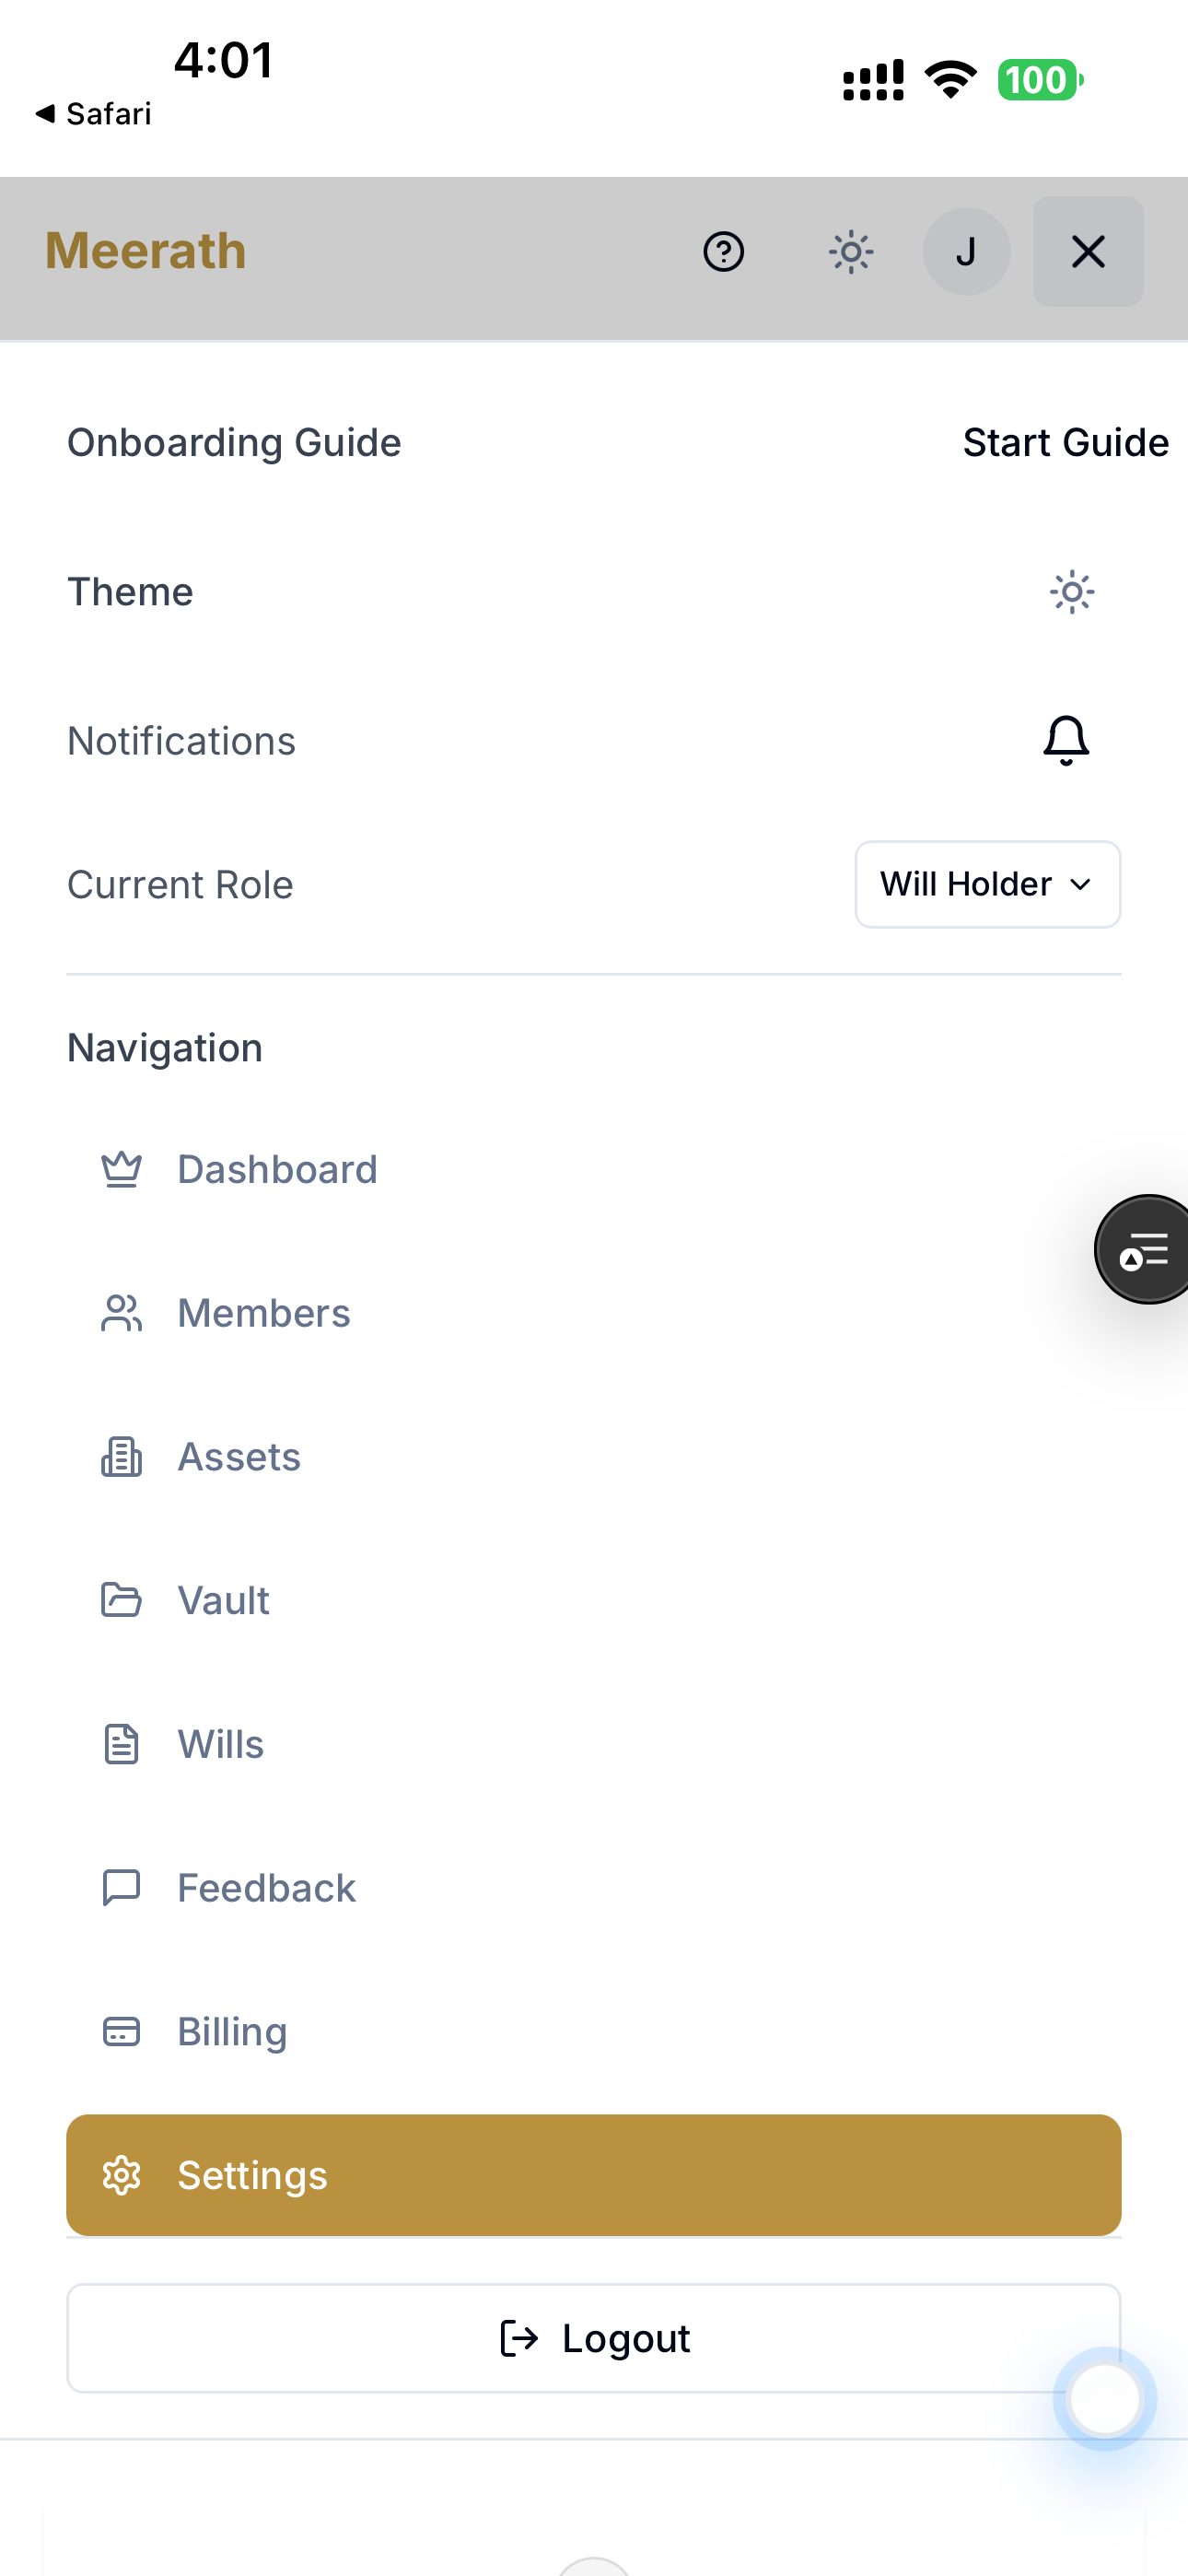Return to Safari via back link

(93, 114)
